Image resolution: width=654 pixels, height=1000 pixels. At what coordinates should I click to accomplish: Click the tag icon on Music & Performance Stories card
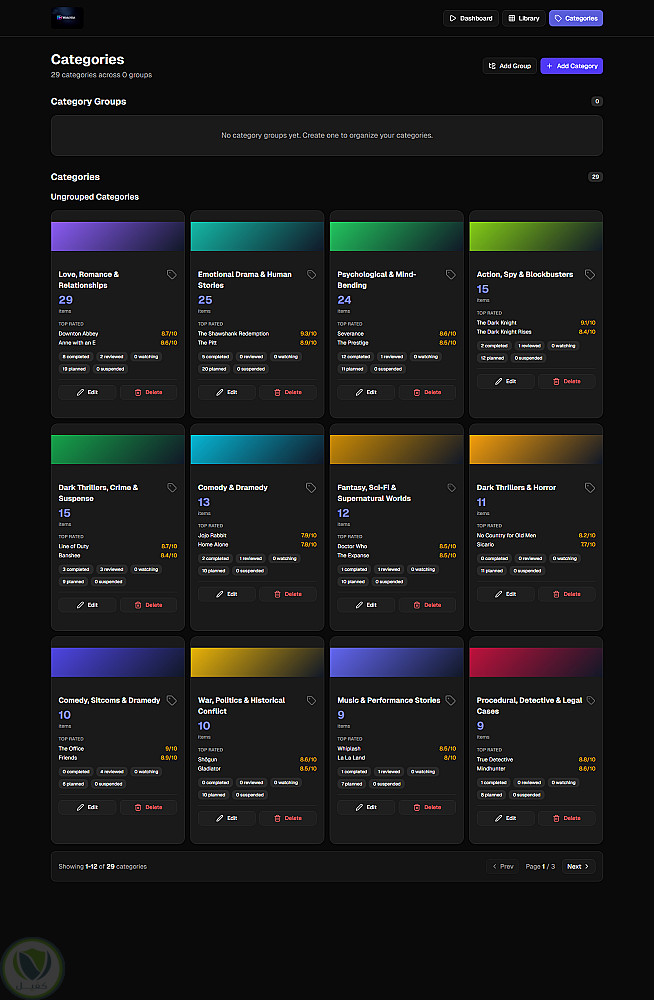click(x=451, y=700)
